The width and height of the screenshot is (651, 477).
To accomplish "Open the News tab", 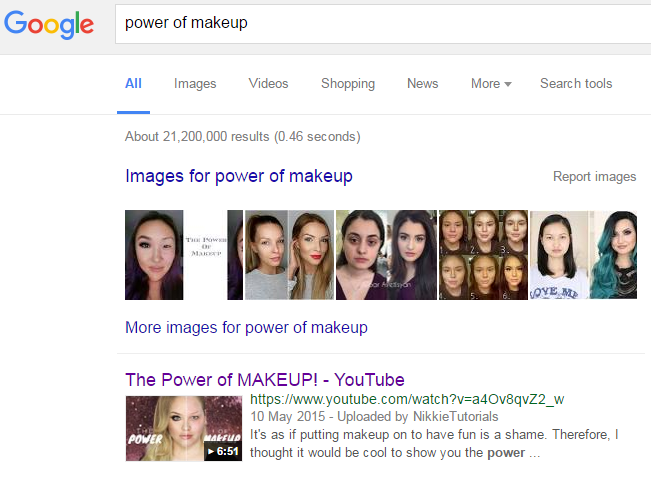I will click(x=422, y=83).
